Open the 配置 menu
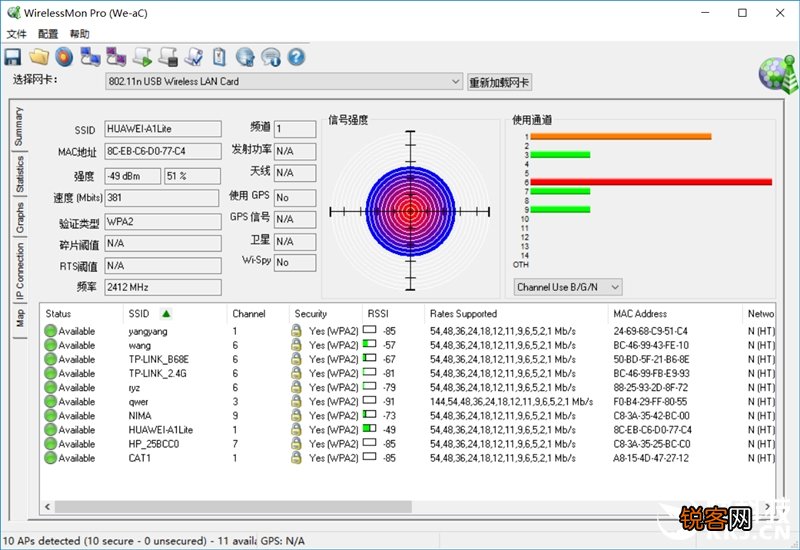The image size is (800, 550). (48, 34)
